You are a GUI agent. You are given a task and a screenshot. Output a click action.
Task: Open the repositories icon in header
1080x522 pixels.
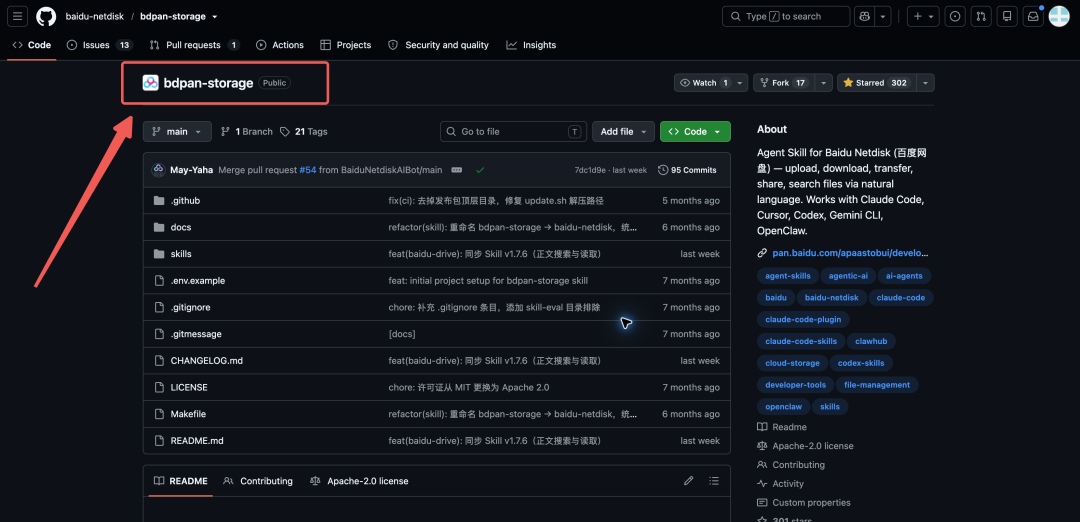tap(1007, 16)
